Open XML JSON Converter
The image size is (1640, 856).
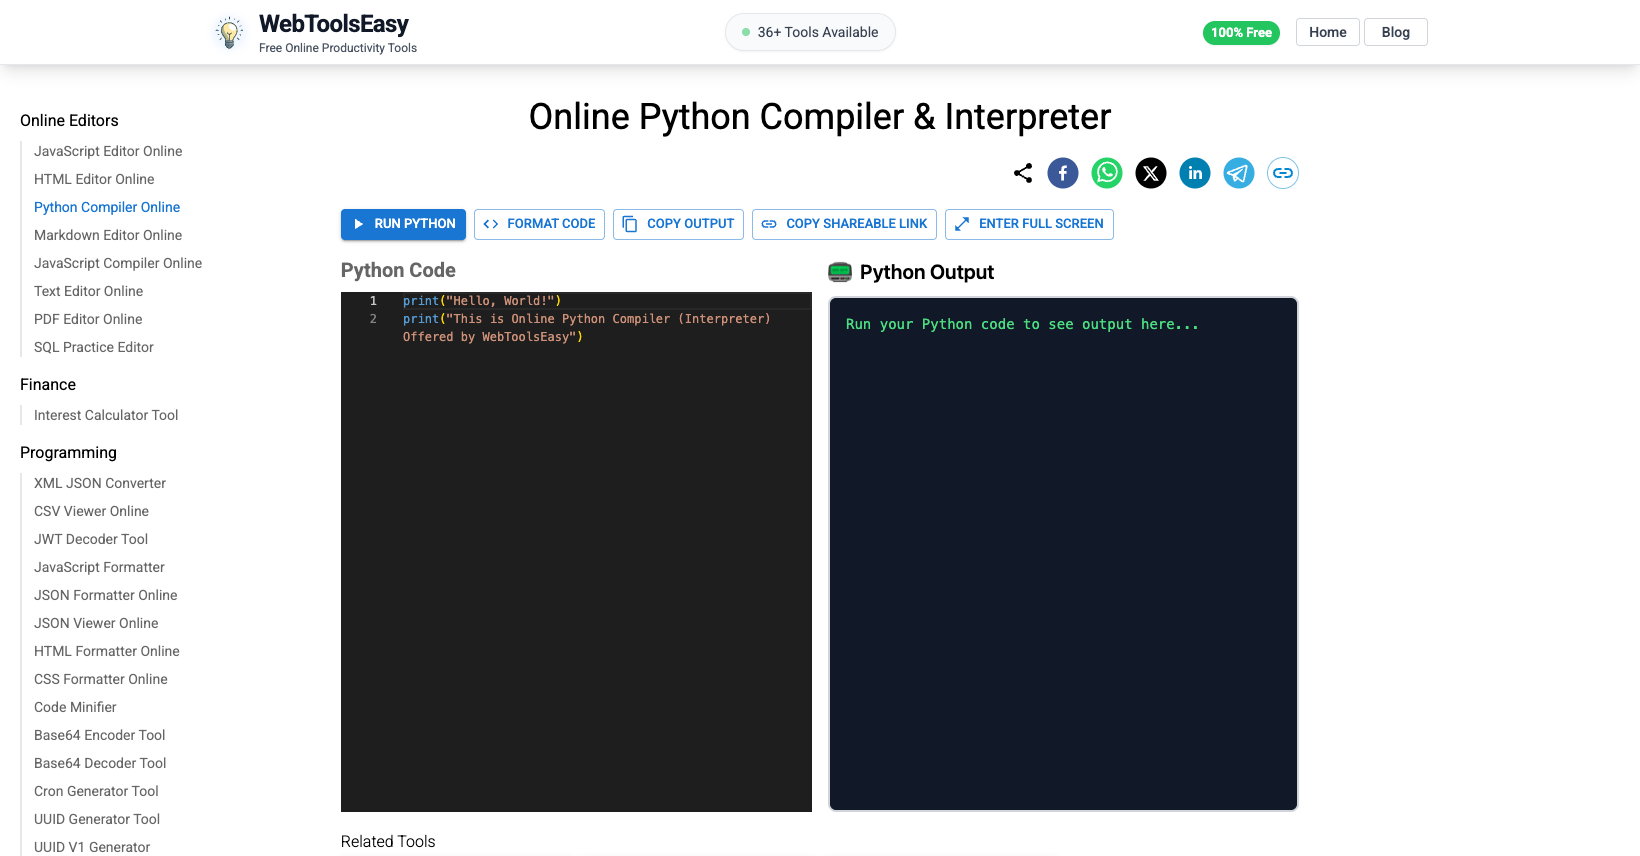(100, 483)
